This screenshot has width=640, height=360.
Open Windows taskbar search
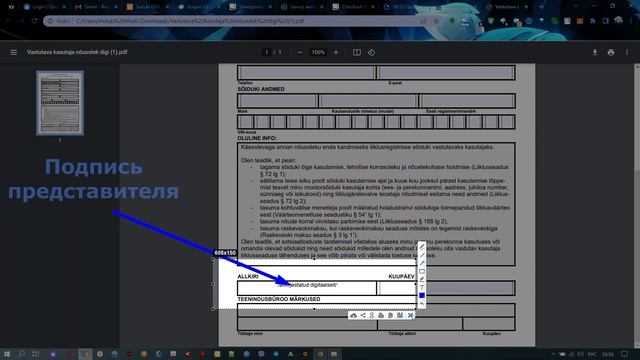coord(21,354)
